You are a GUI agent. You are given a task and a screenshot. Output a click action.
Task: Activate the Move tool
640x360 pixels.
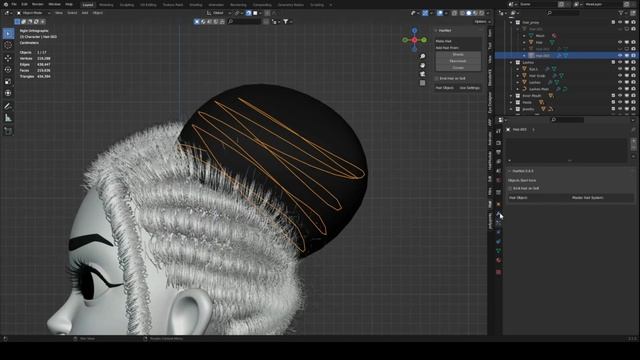[8, 58]
